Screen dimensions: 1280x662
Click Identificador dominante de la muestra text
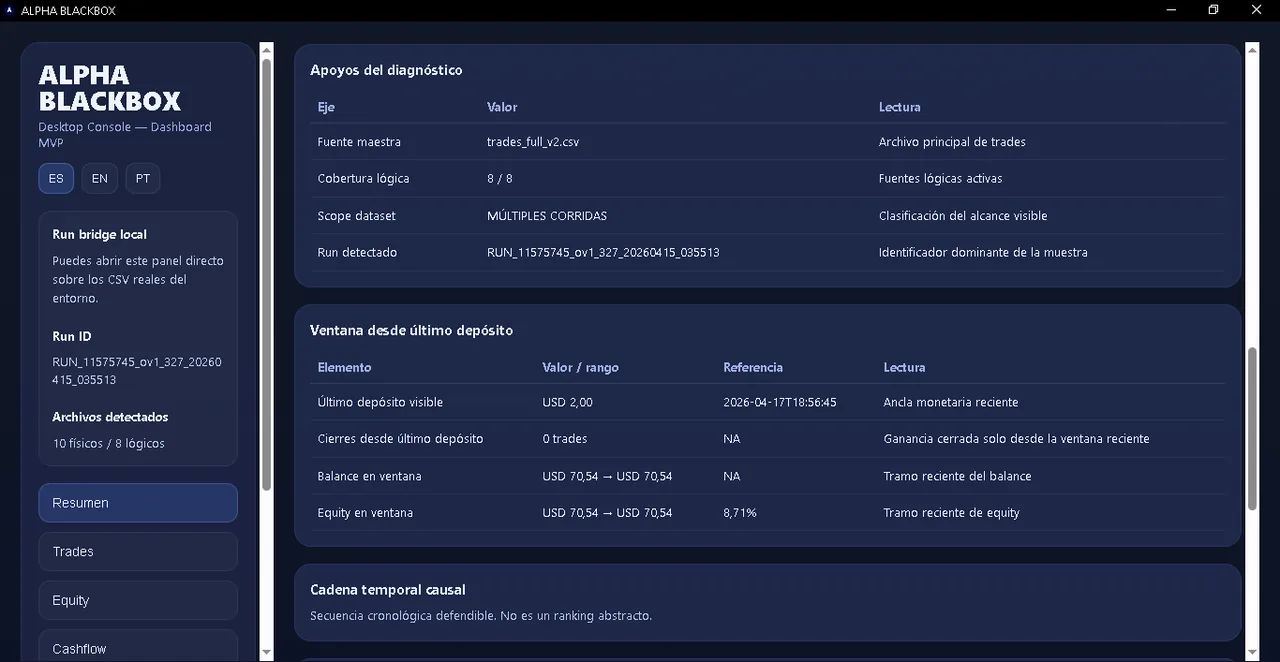click(x=983, y=252)
